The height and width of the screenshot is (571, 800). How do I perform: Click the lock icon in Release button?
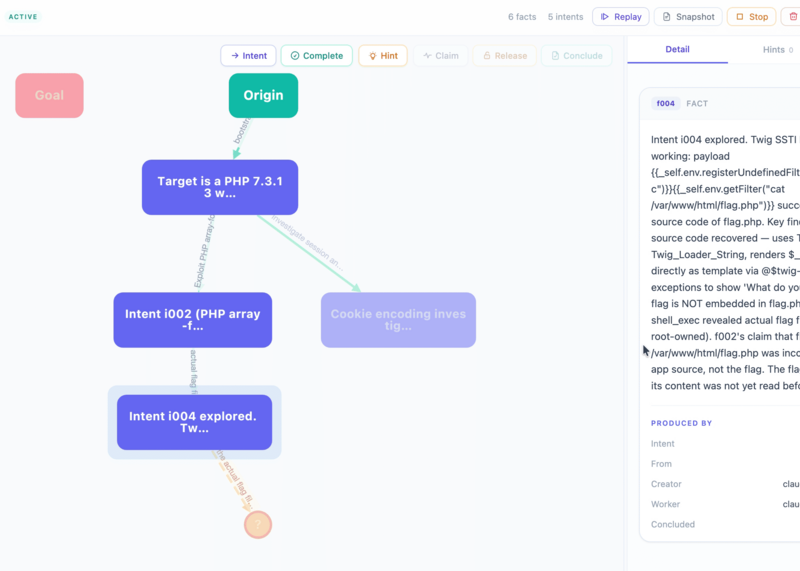click(x=487, y=56)
